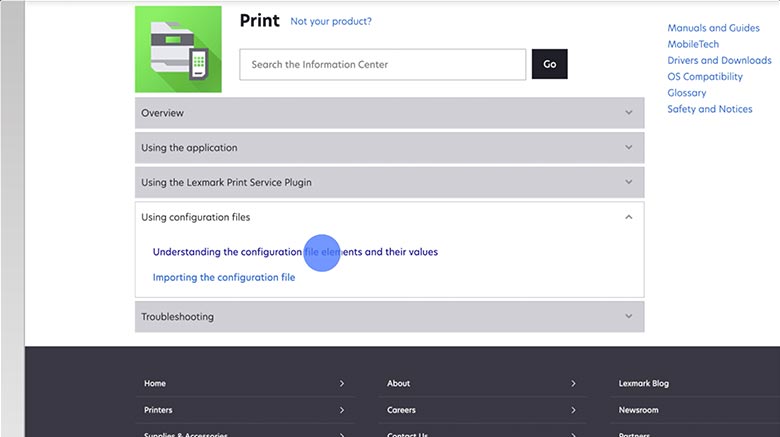Focus the Search the Information Center field
Image resolution: width=780 pixels, height=437 pixels.
coord(382,65)
